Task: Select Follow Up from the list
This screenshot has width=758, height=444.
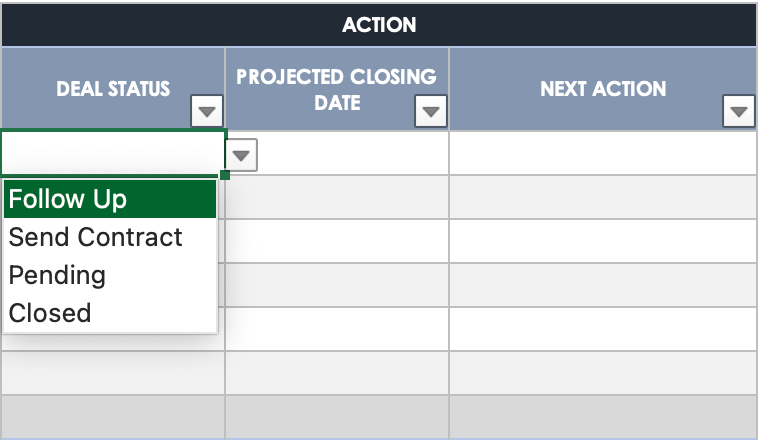Action: point(110,199)
